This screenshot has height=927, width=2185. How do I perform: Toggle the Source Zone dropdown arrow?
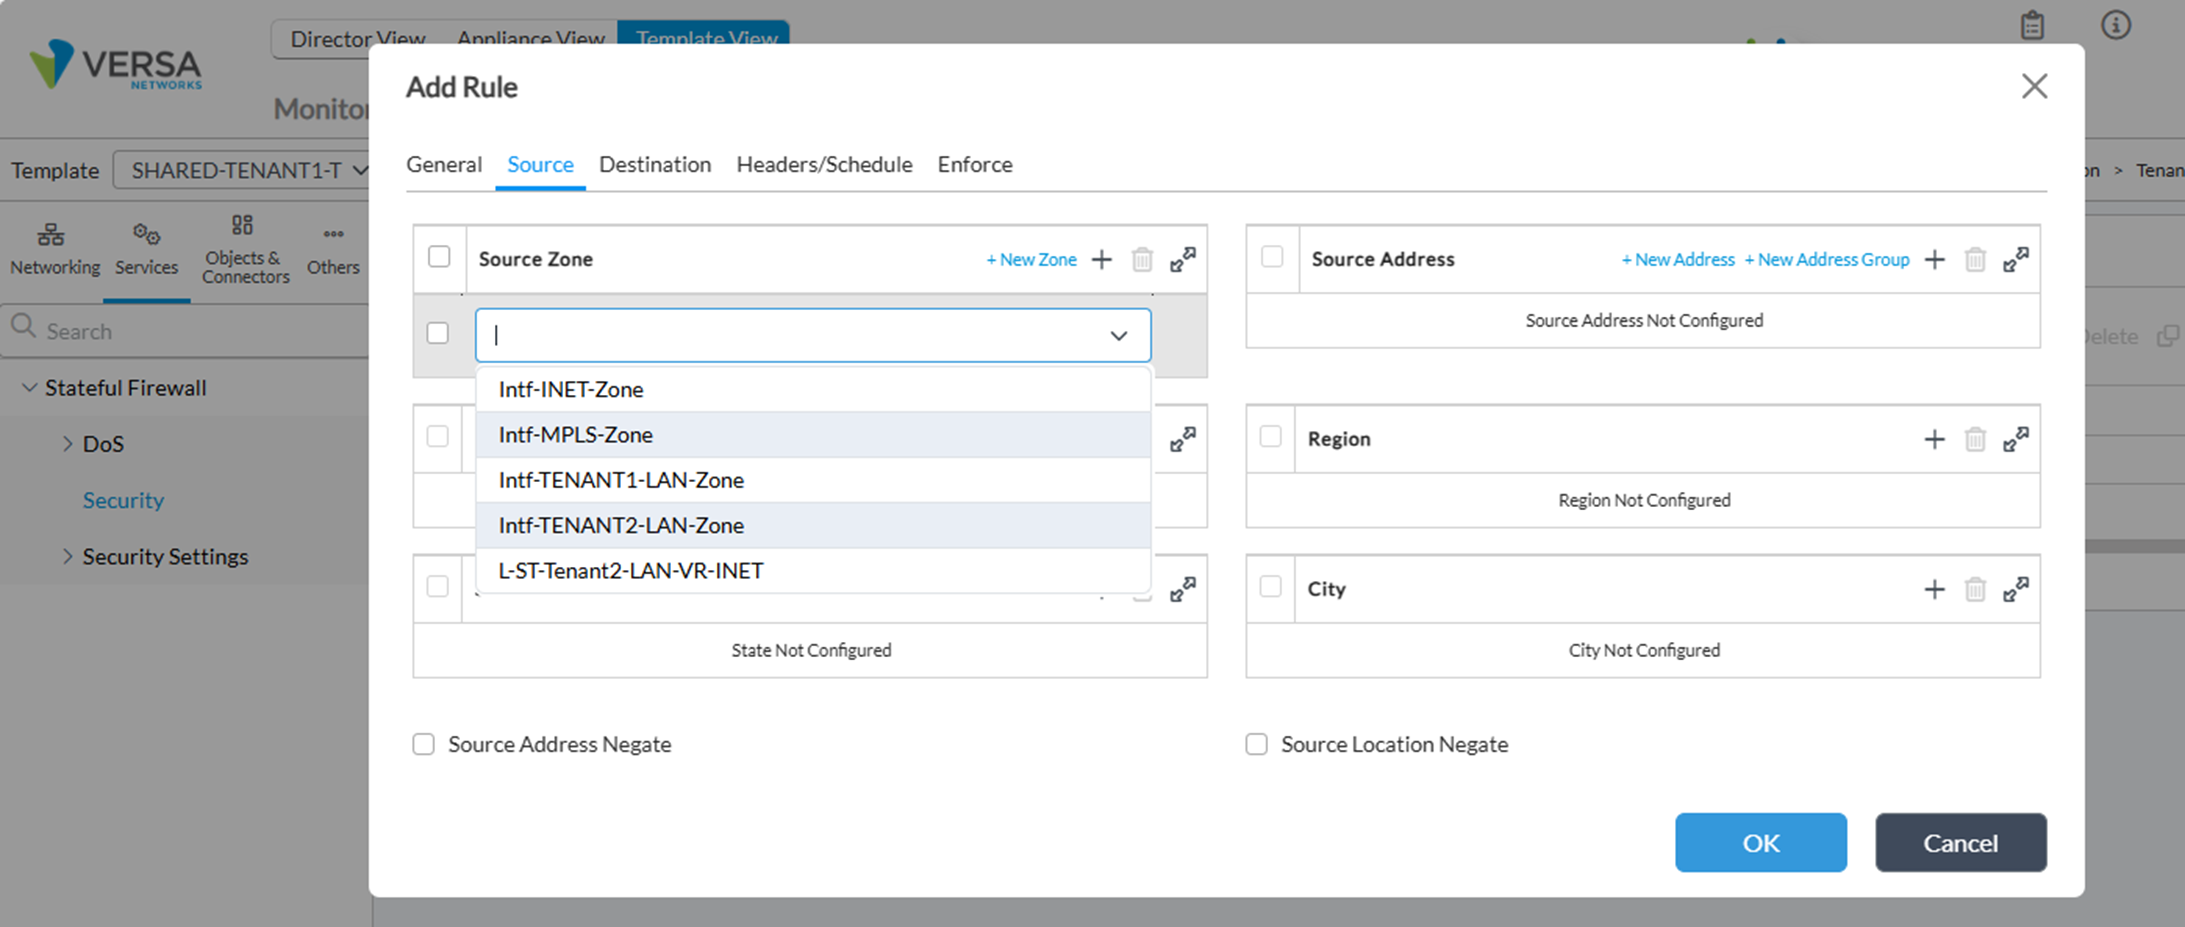1119,336
